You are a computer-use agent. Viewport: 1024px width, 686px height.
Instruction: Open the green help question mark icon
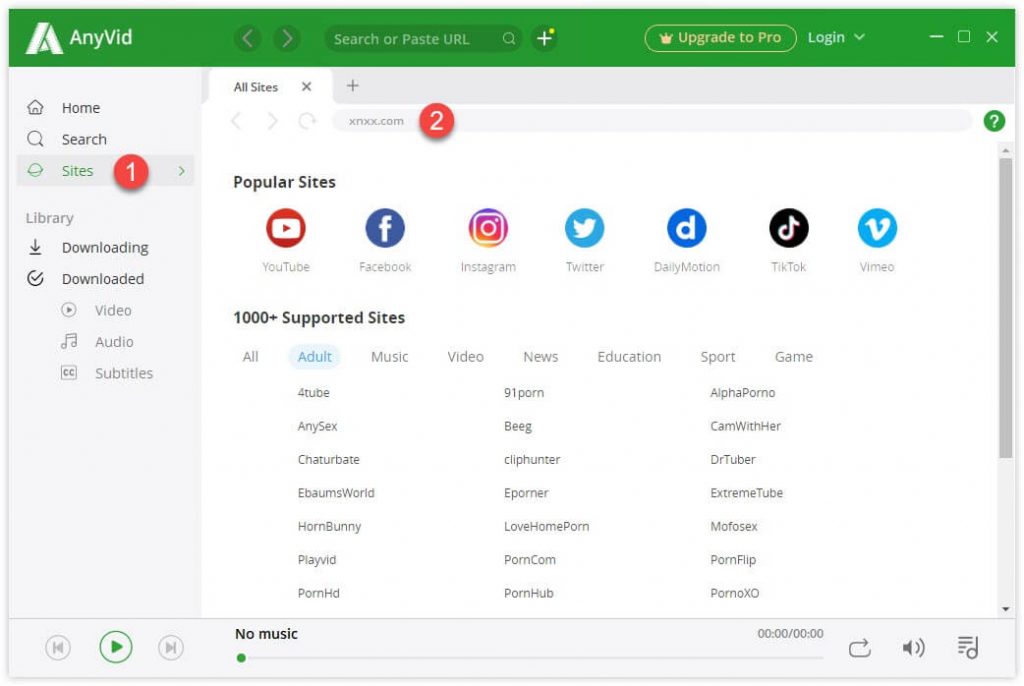click(993, 121)
